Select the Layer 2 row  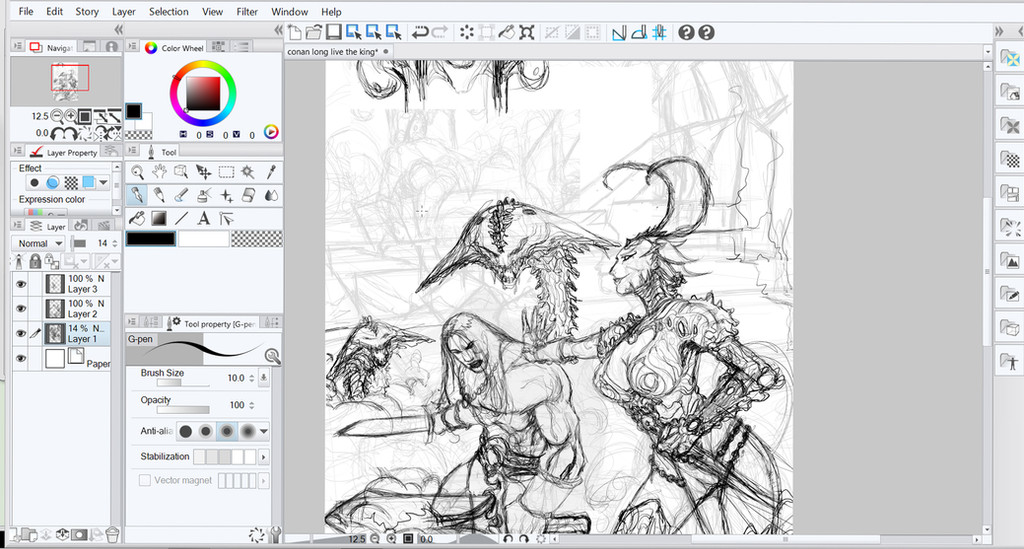click(70, 308)
